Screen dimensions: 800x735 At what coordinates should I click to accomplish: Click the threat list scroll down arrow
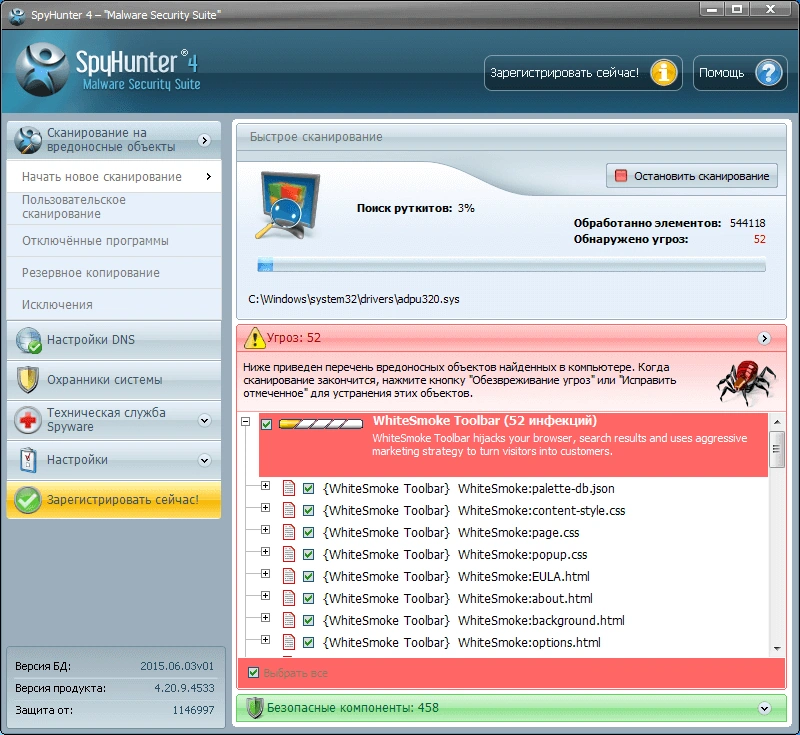(x=777, y=649)
